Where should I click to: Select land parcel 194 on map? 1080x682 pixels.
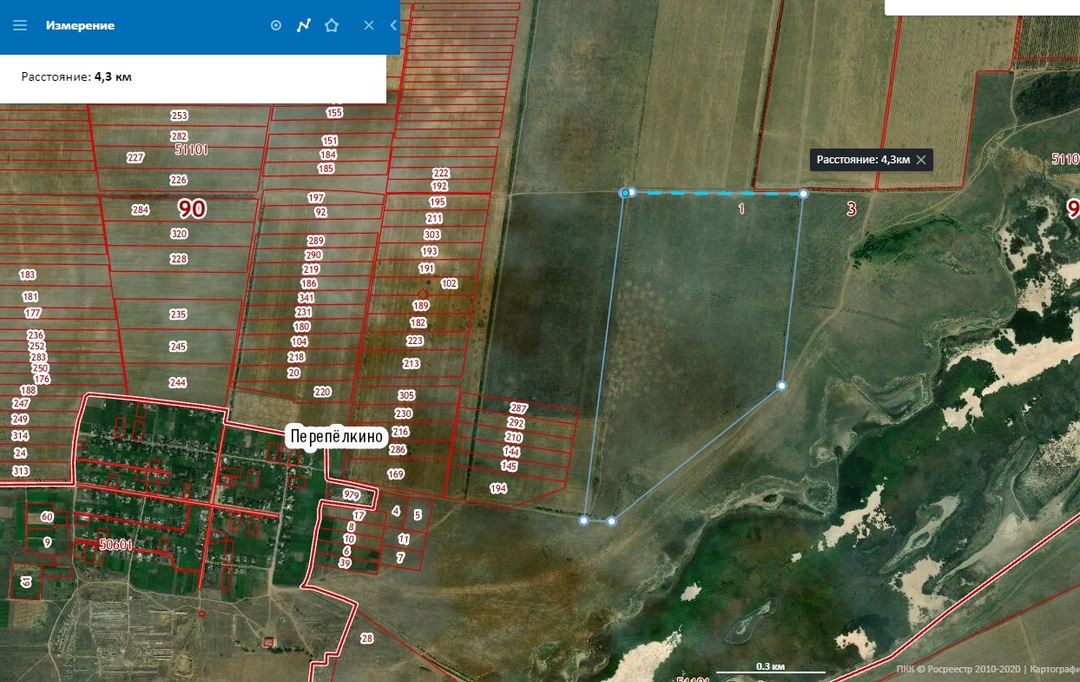click(498, 488)
